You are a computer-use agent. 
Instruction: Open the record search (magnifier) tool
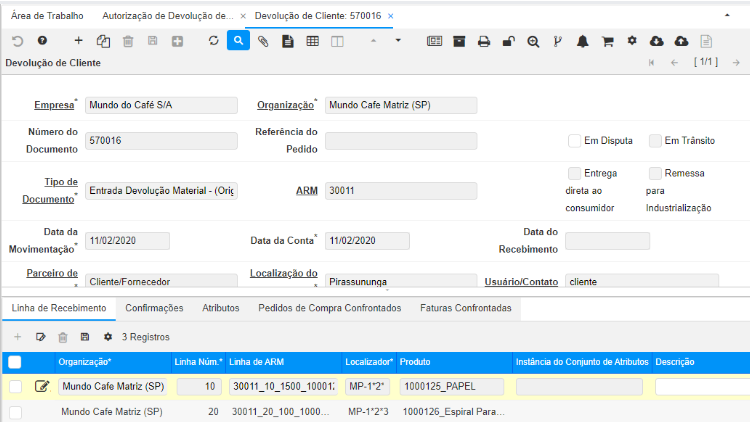(x=238, y=41)
